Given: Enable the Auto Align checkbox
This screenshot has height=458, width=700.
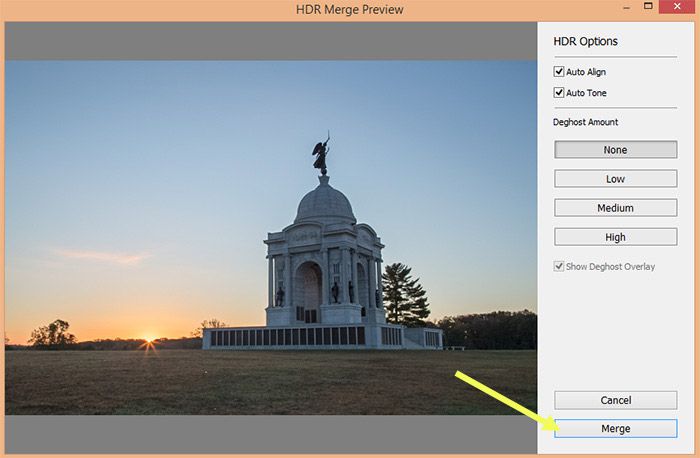Looking at the screenshot, I should pyautogui.click(x=559, y=72).
